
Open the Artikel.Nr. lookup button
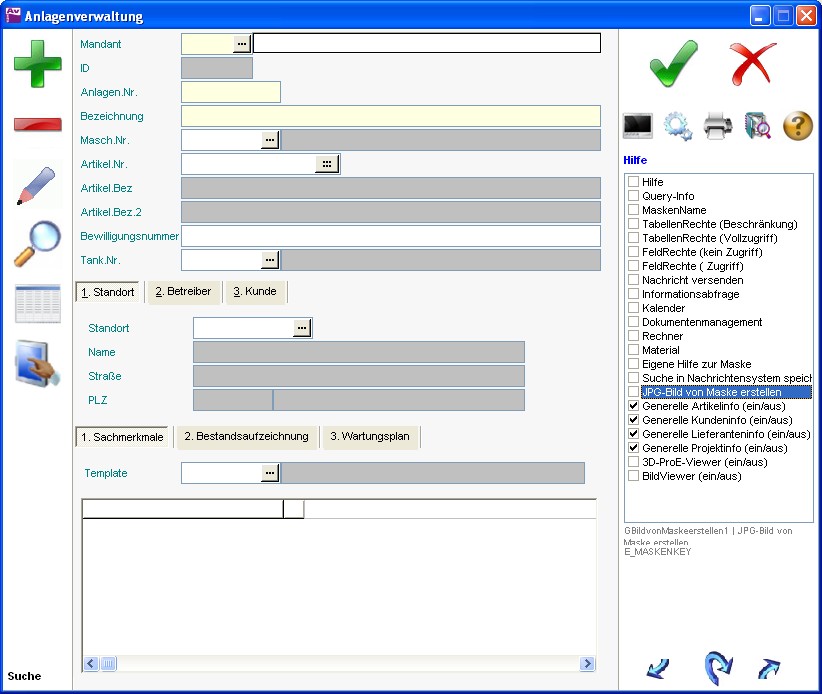click(x=327, y=164)
